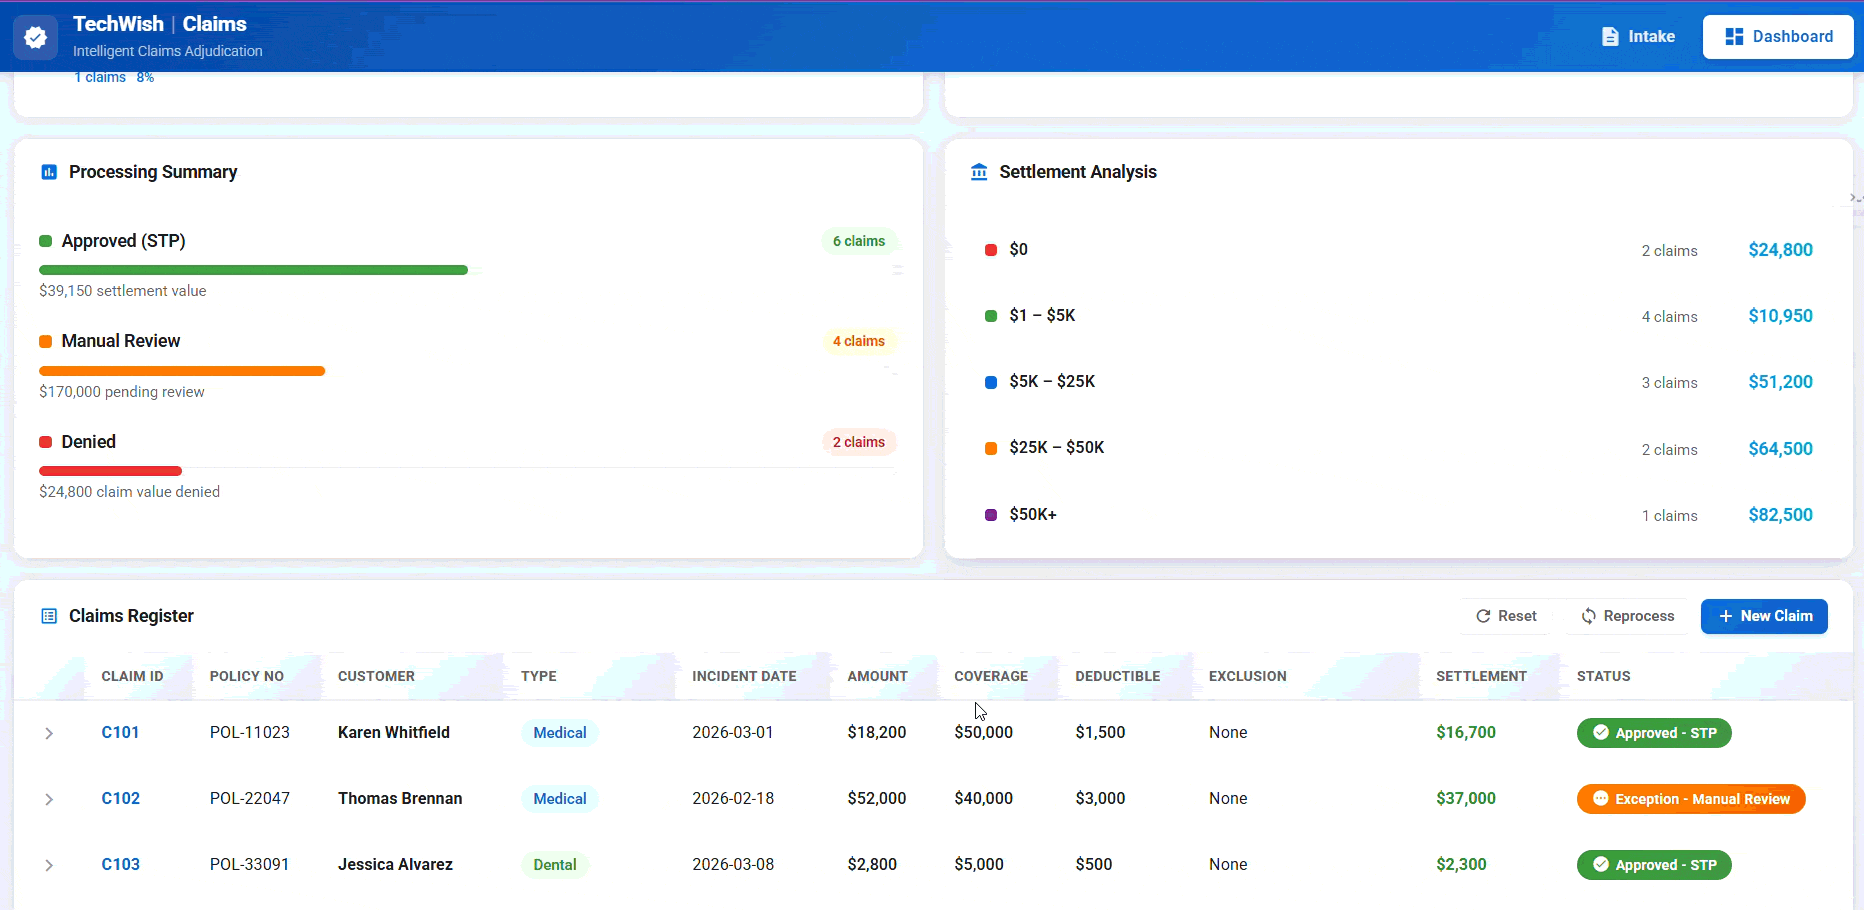Sort by the INCIDENT DATE column header

coord(744,677)
